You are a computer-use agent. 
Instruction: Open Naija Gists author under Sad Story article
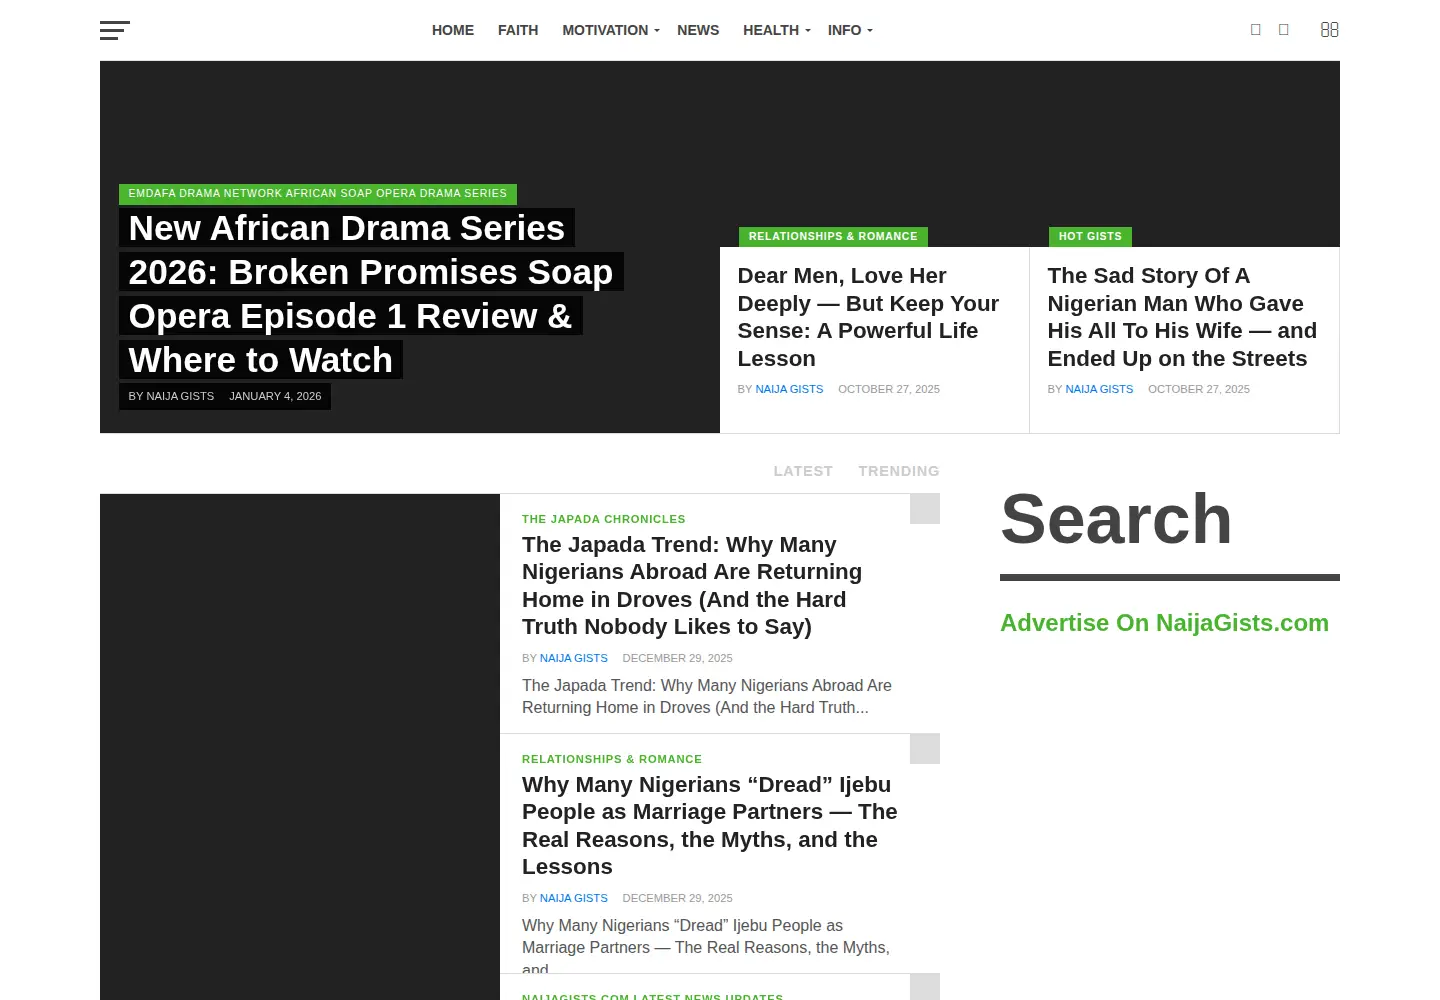(x=1099, y=389)
